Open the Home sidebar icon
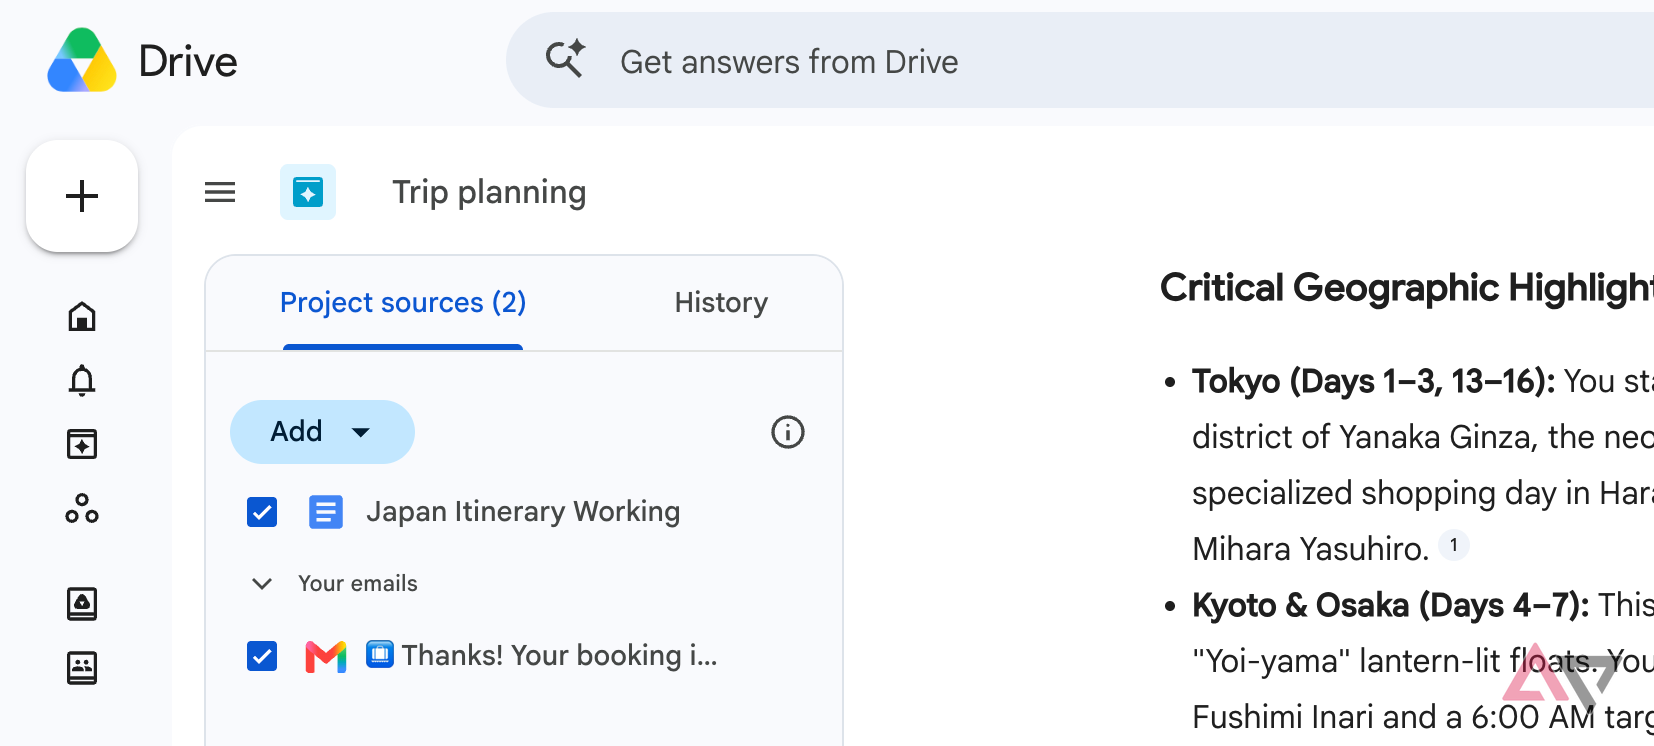 [82, 317]
